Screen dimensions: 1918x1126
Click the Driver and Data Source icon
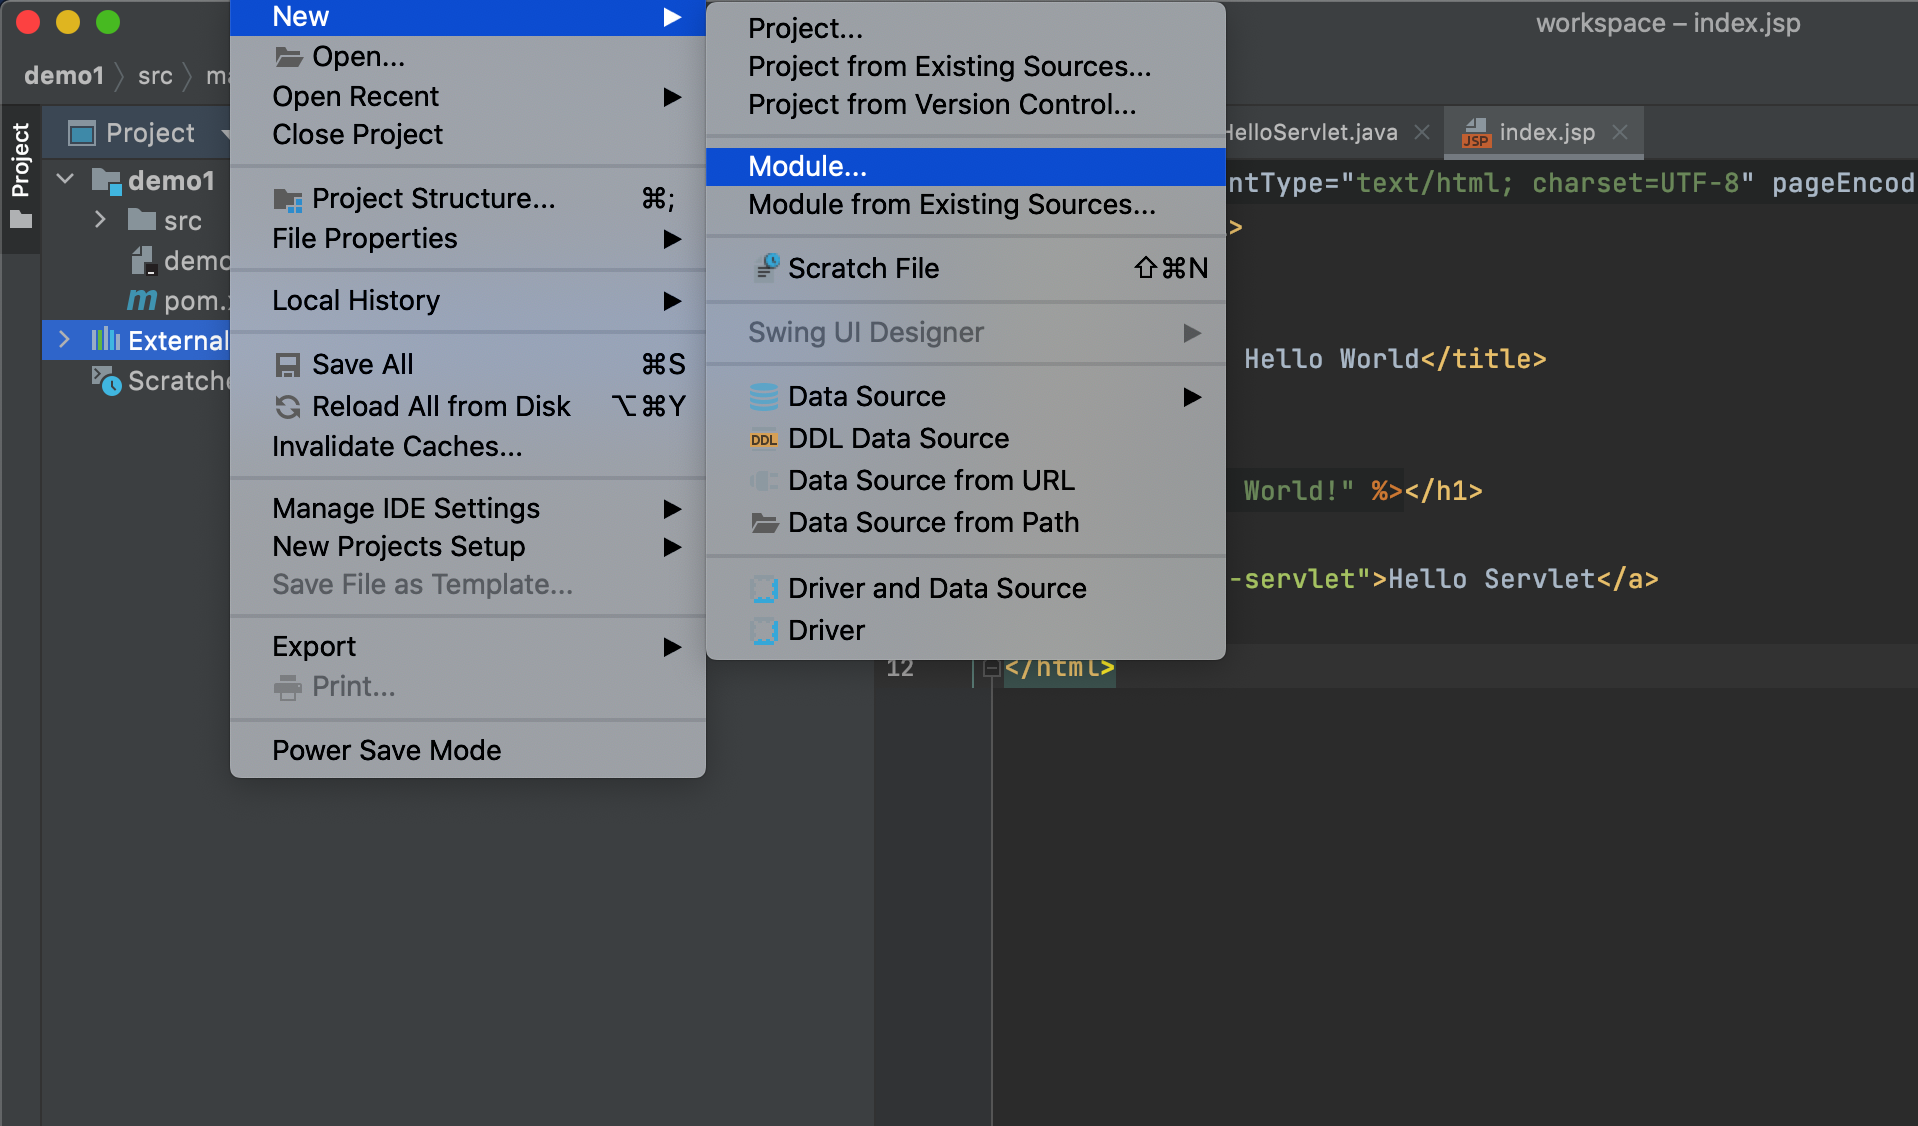(764, 589)
